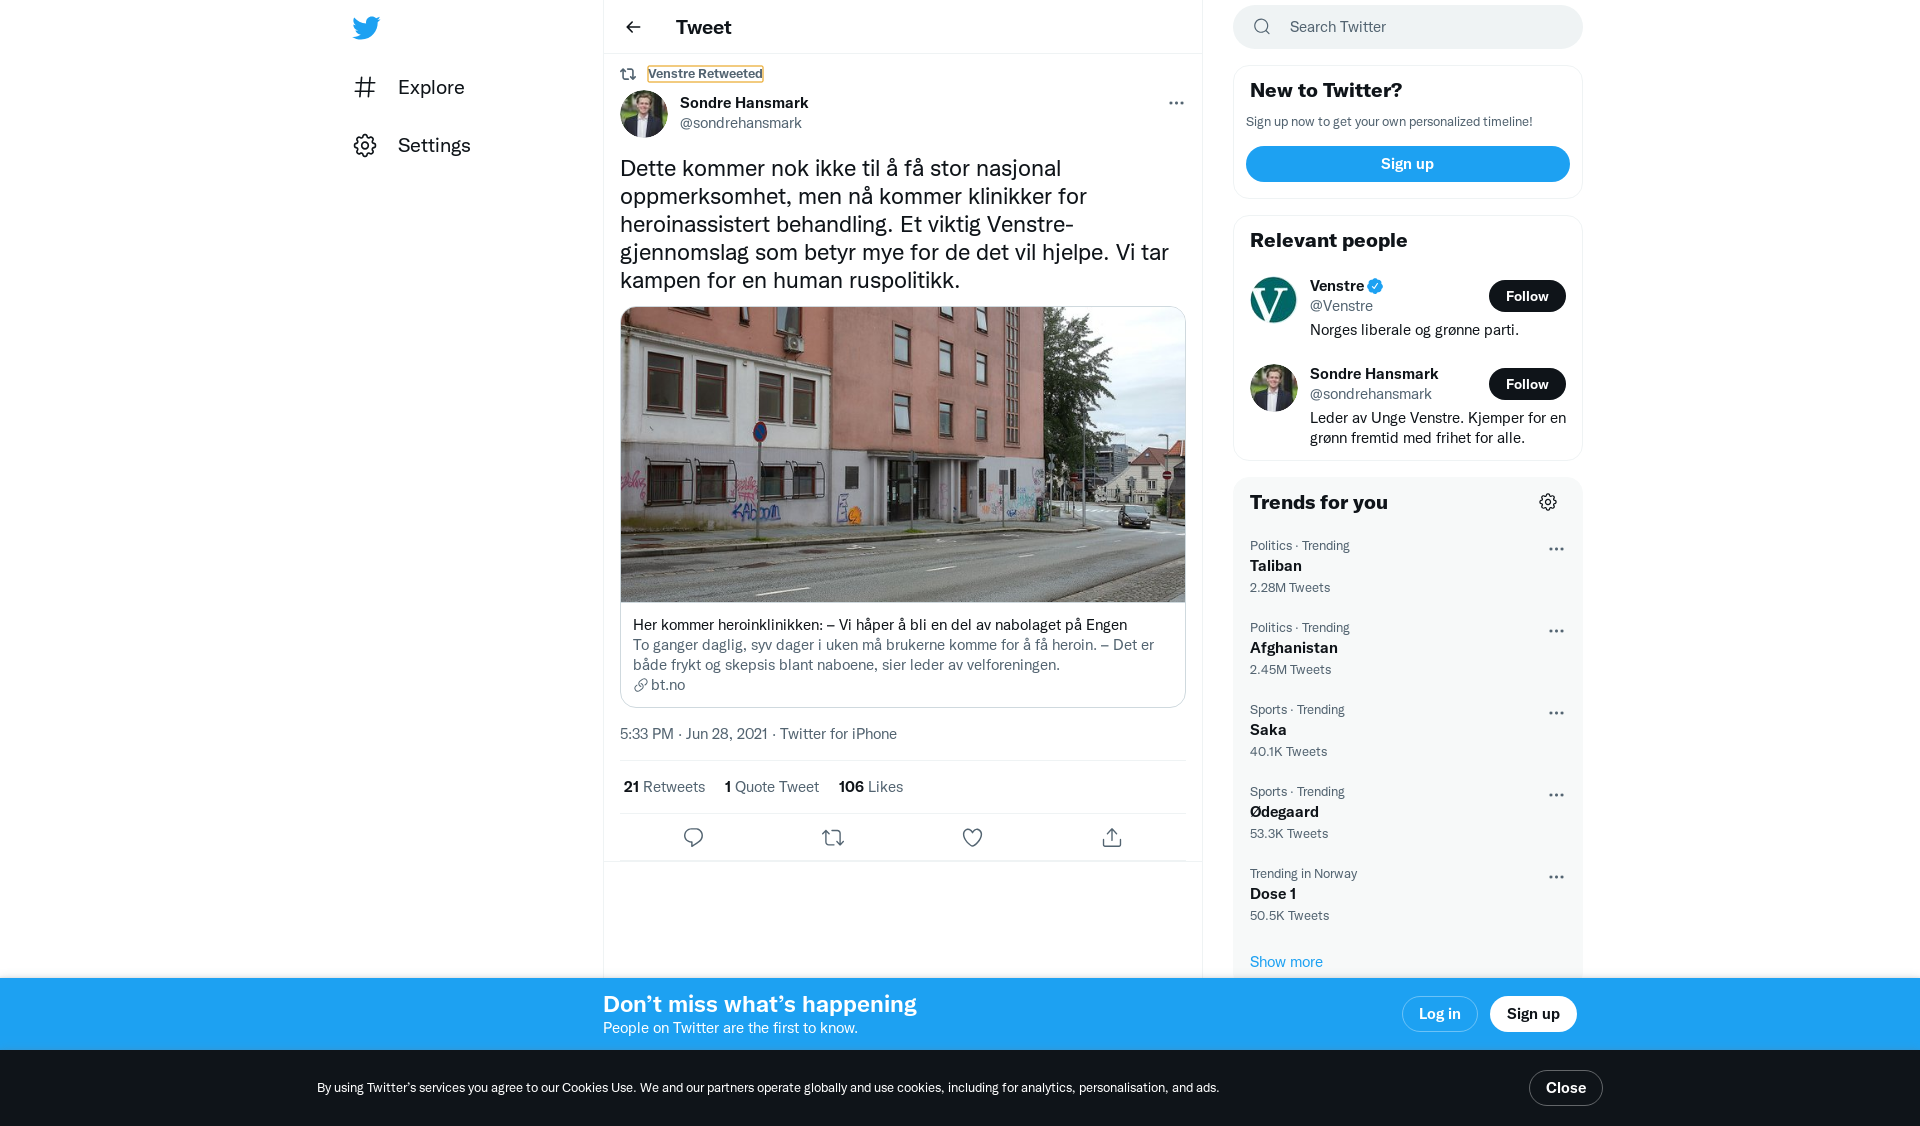
Task: View the 1 Quote Tweet
Action: (772, 787)
